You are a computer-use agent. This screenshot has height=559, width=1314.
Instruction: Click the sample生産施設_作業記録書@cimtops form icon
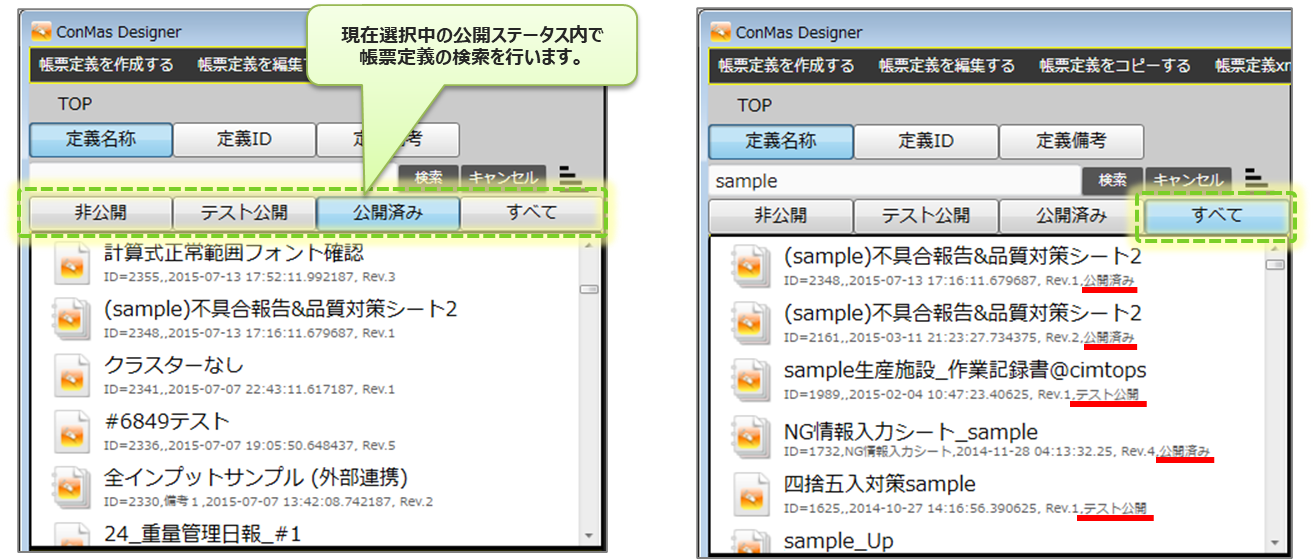click(x=750, y=378)
